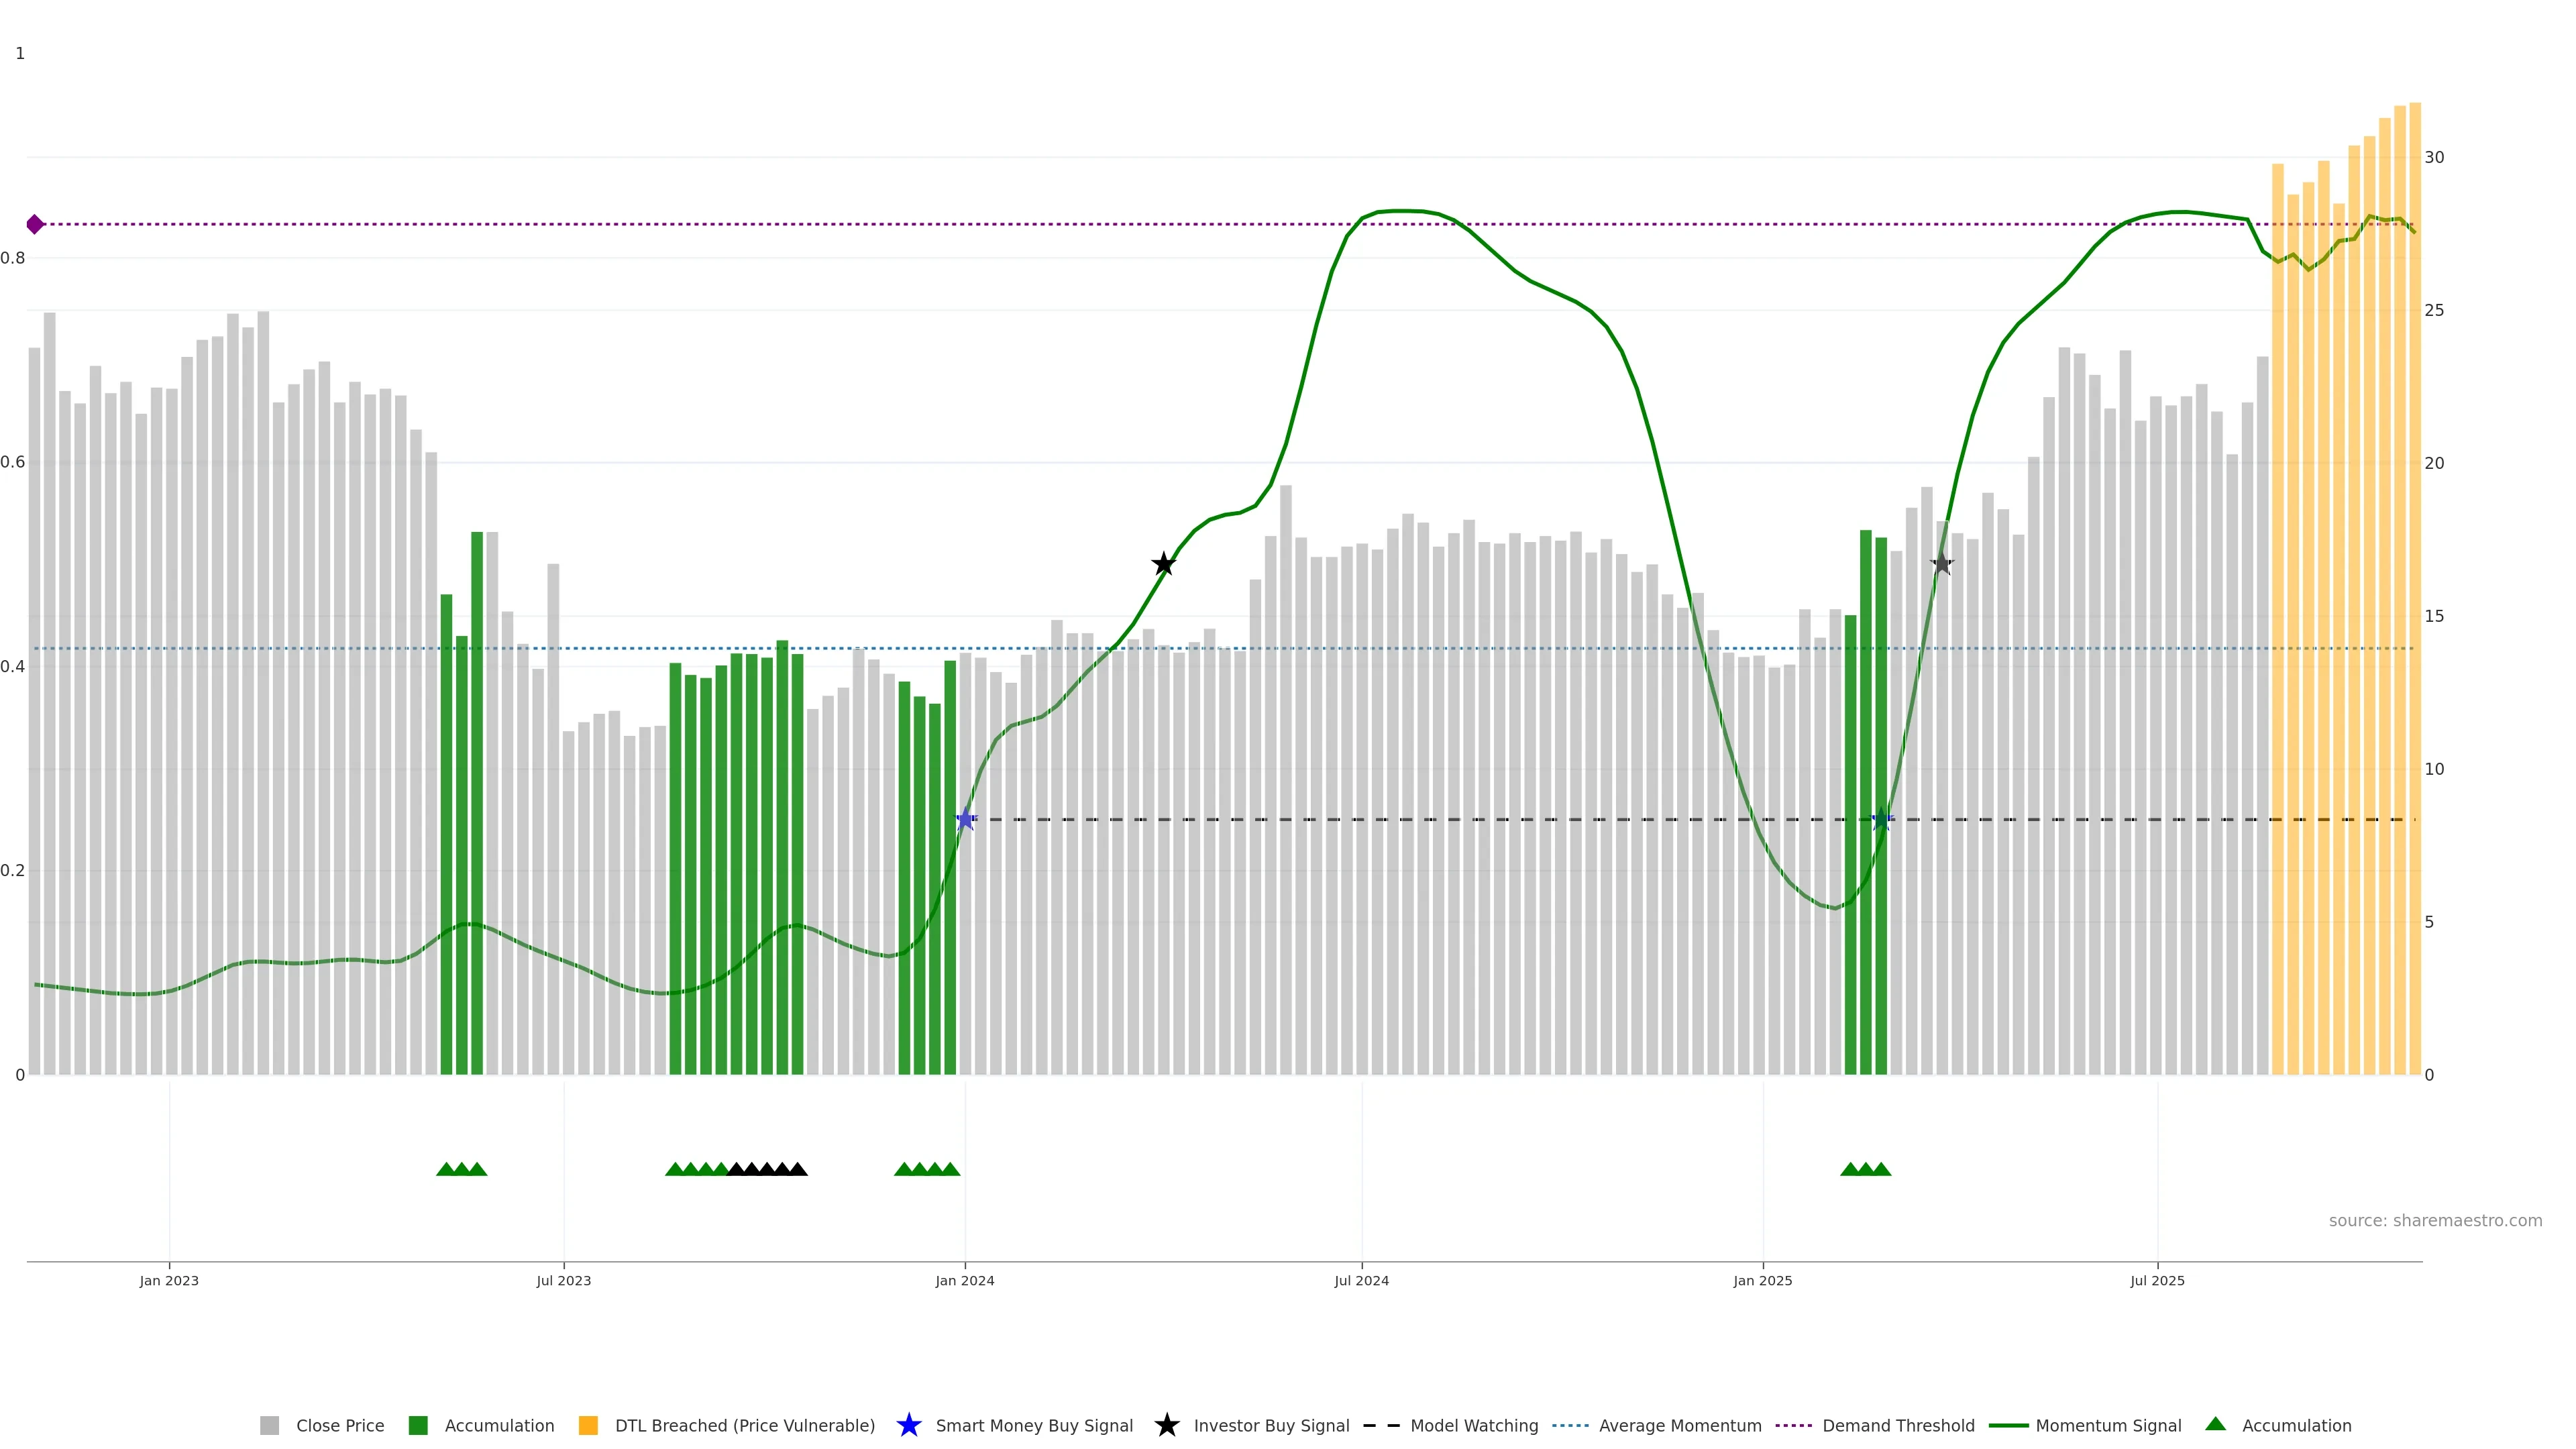
Task: Click blue star marker at Jan 2024
Action: click(965, 820)
